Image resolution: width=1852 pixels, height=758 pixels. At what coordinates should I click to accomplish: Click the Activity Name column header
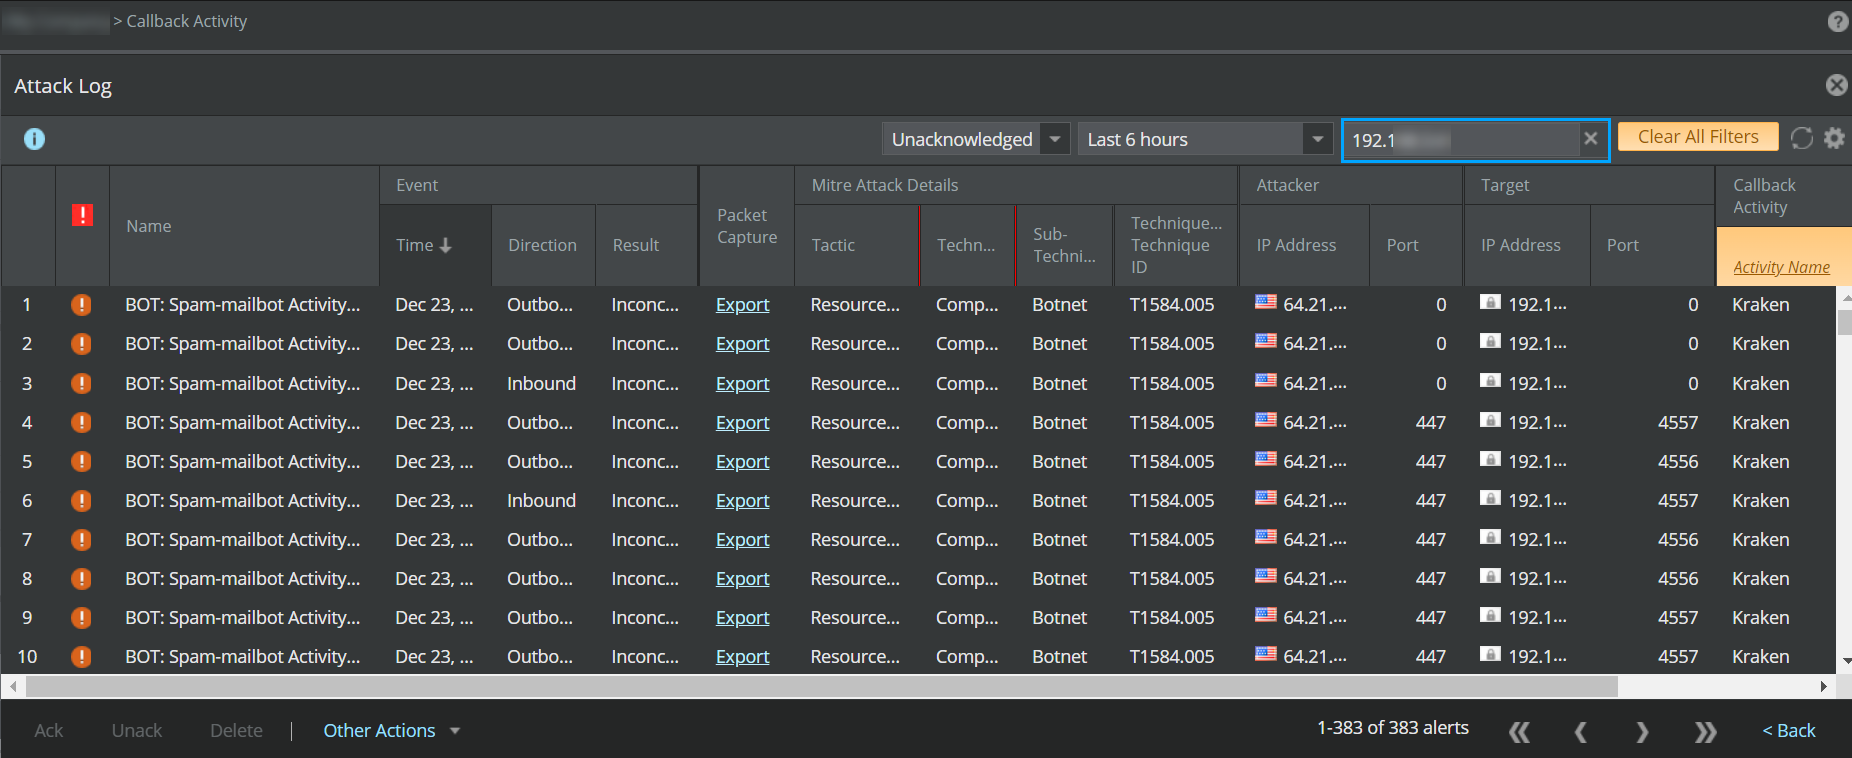click(1781, 267)
